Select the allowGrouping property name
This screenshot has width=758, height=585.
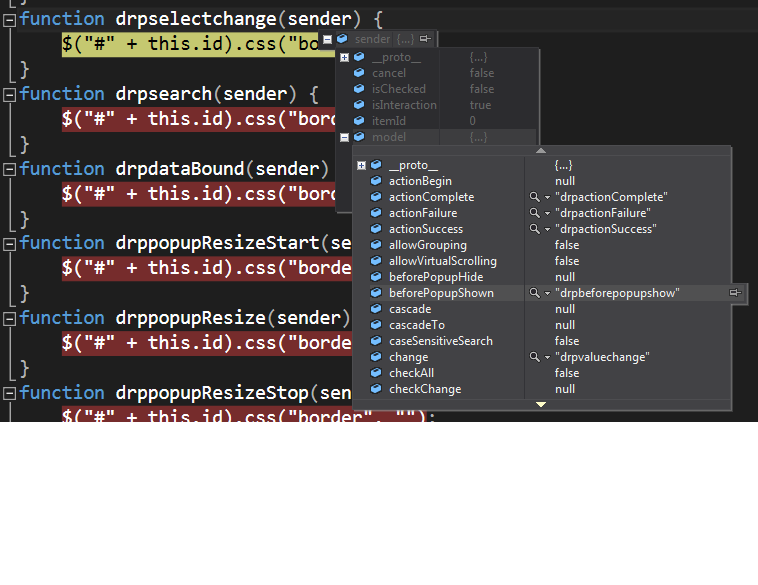[x=428, y=245]
